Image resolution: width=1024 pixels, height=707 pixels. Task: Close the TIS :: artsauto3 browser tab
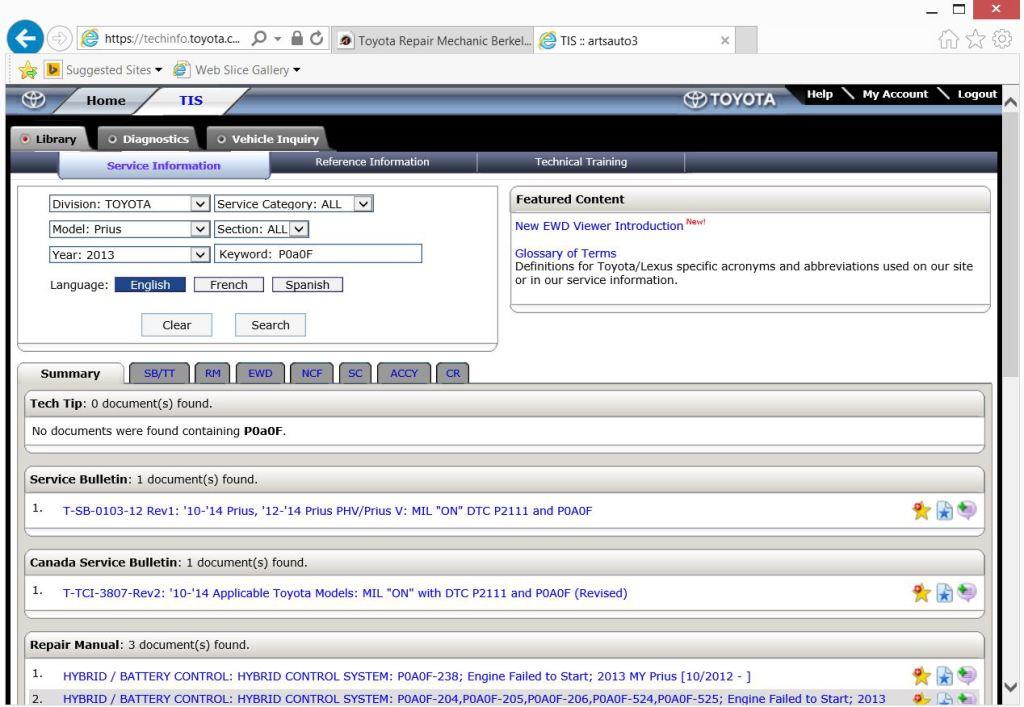pyautogui.click(x=725, y=40)
